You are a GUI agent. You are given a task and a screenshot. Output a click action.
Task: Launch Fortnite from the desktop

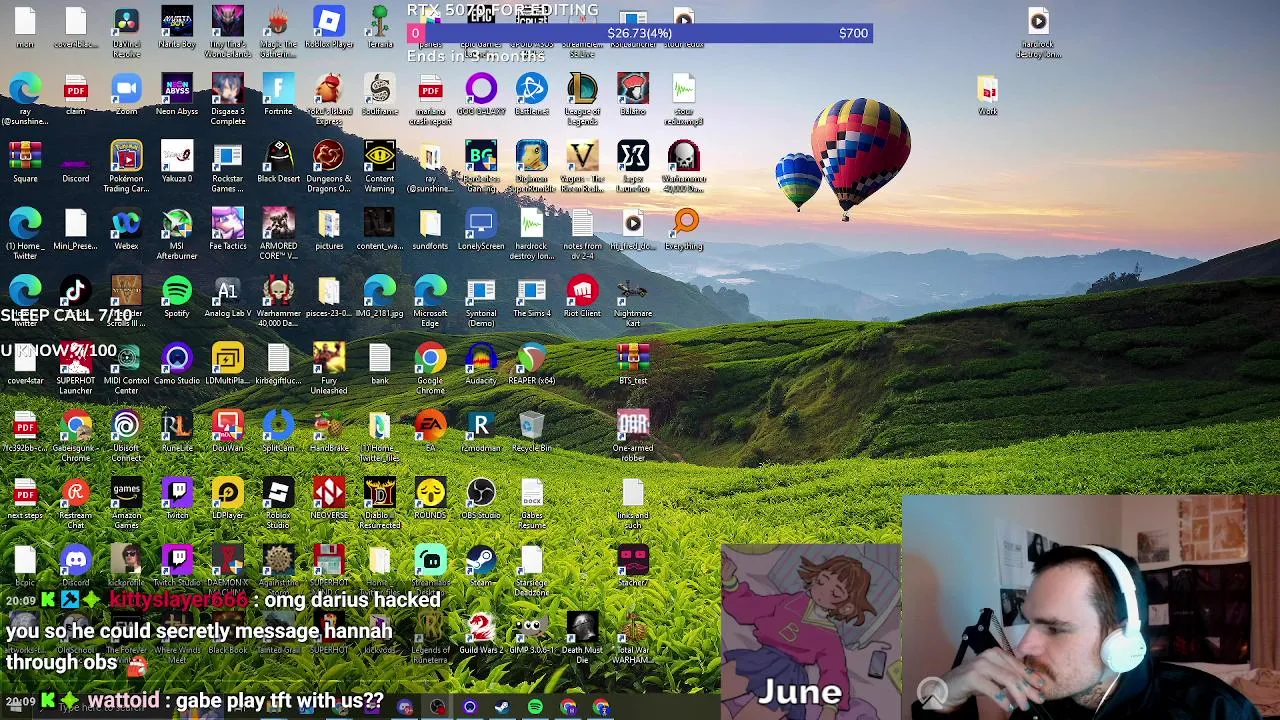pyautogui.click(x=278, y=95)
